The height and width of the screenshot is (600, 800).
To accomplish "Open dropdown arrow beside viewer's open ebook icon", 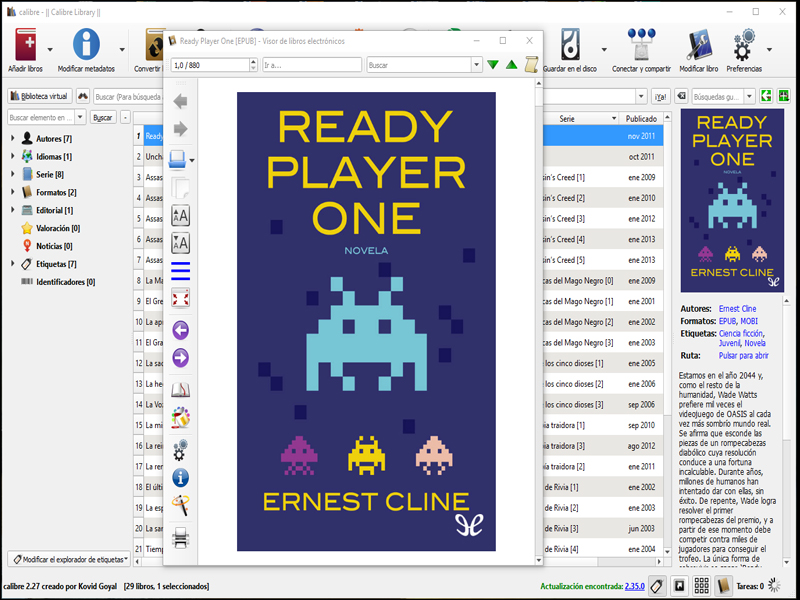I will click(192, 160).
